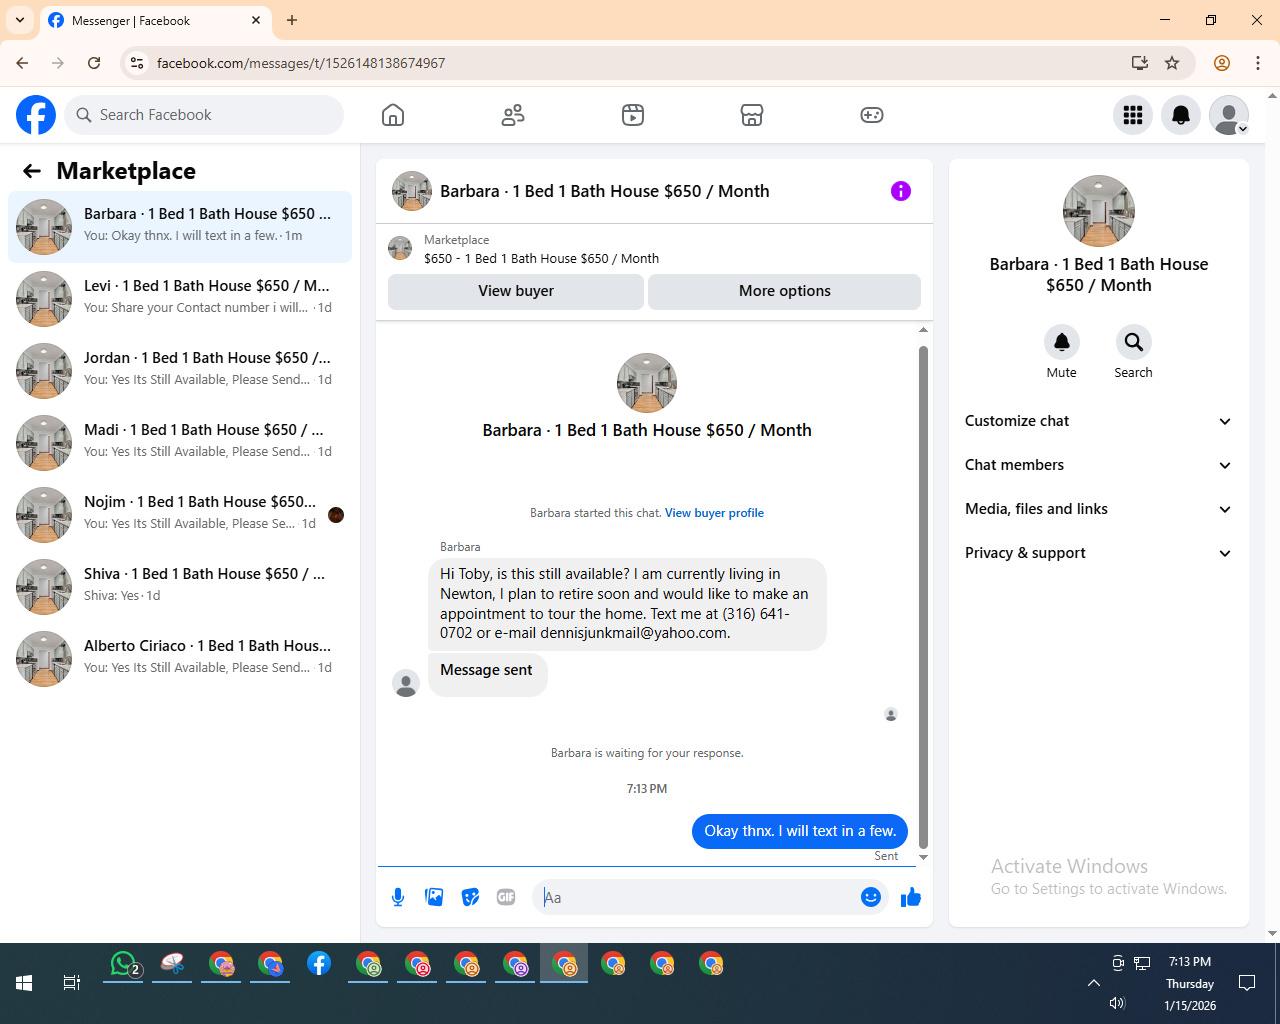Viewport: 1280px width, 1024px height.
Task: Open the Marketplace storefront icon
Action: tap(752, 115)
